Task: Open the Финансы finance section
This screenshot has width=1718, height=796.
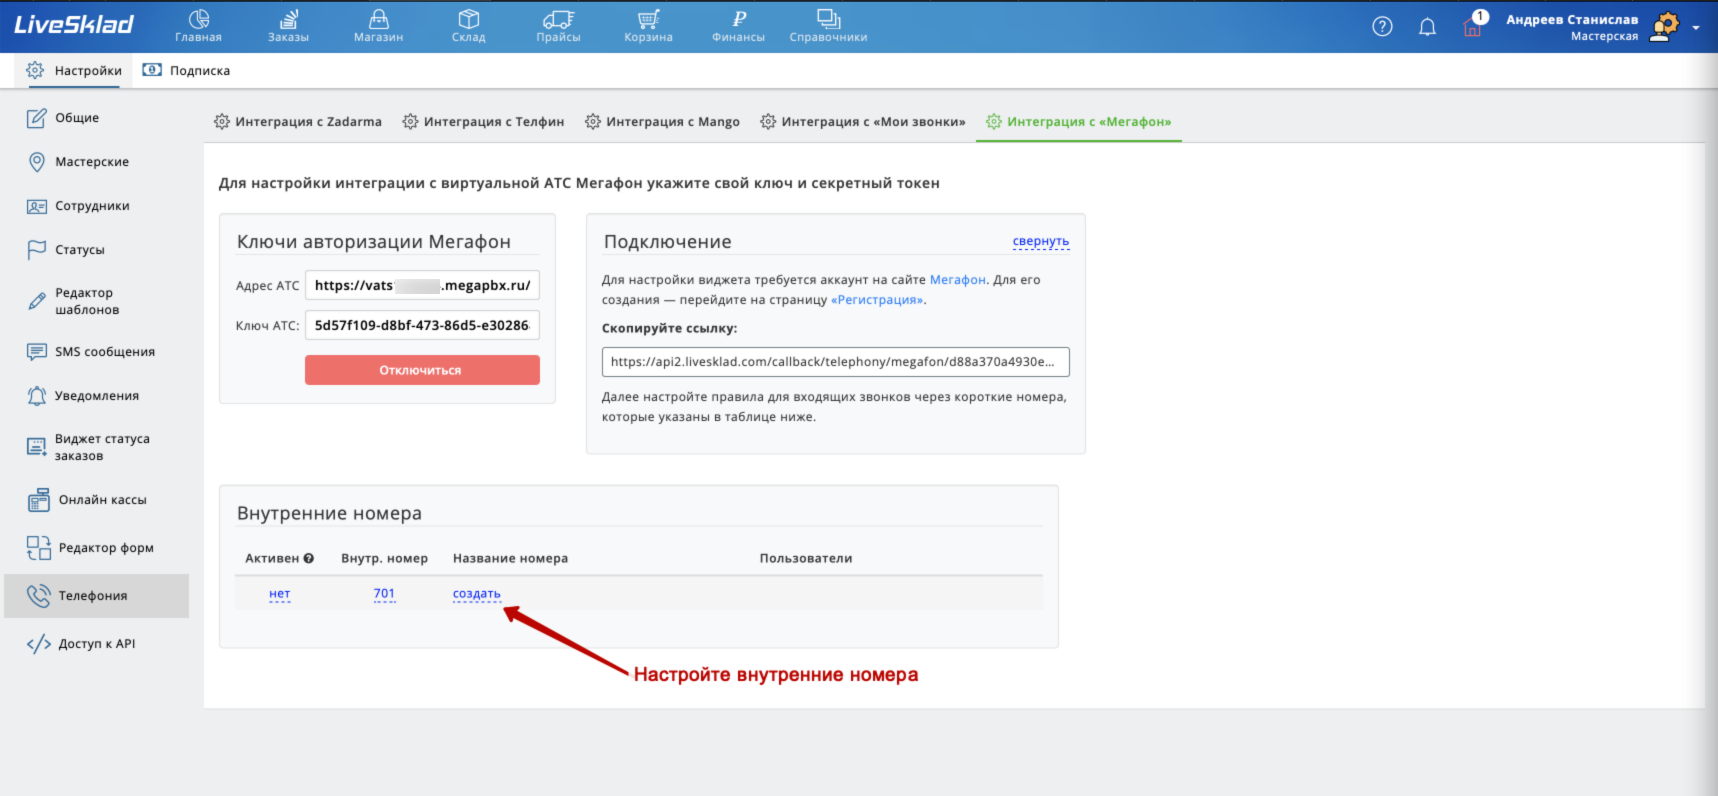Action: pos(738,26)
